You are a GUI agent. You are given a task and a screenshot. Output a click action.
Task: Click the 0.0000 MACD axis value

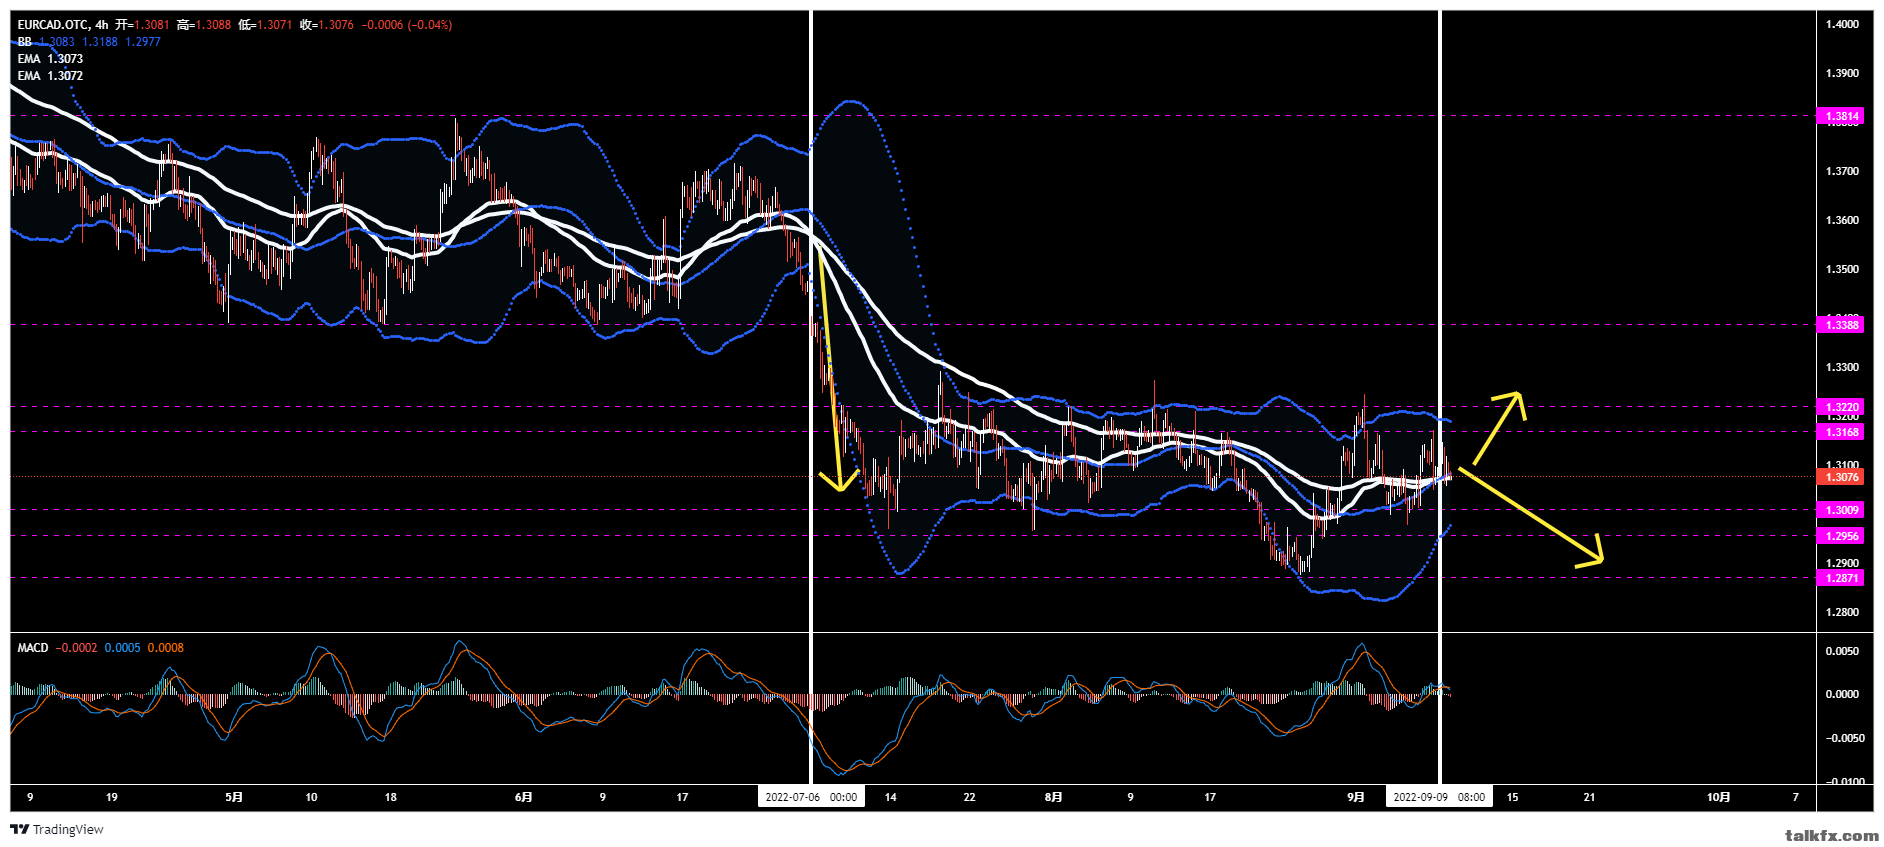(1842, 694)
